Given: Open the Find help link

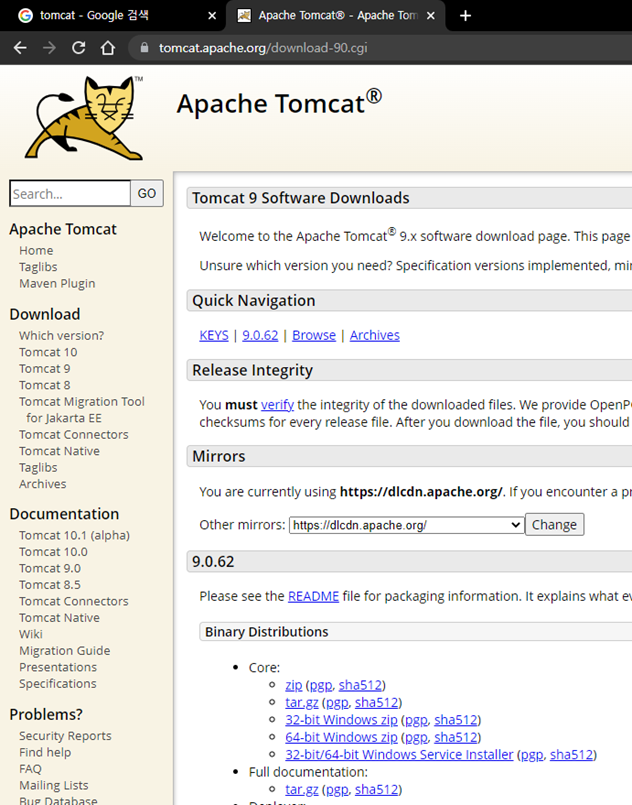Looking at the screenshot, I should [45, 752].
